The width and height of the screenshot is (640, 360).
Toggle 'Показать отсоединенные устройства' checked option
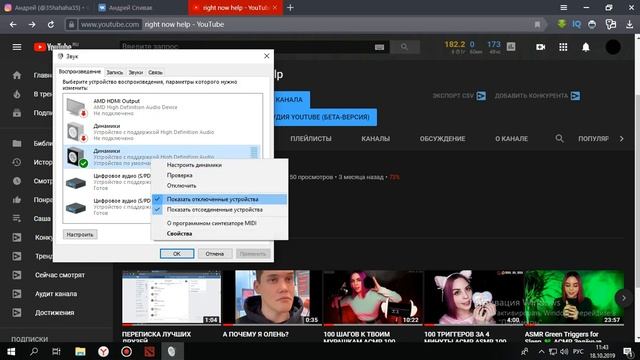(x=219, y=210)
